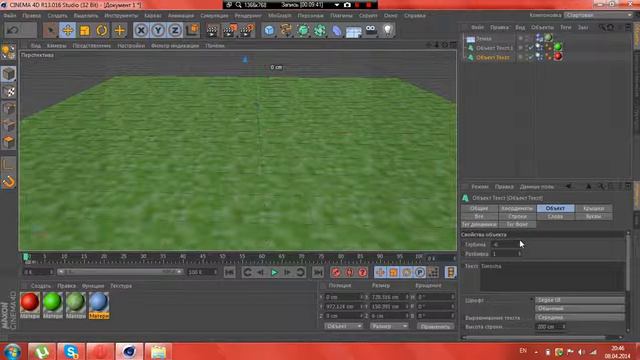Add a camera object from toolbar
Screen dimensions: 640x360
pos(371,30)
